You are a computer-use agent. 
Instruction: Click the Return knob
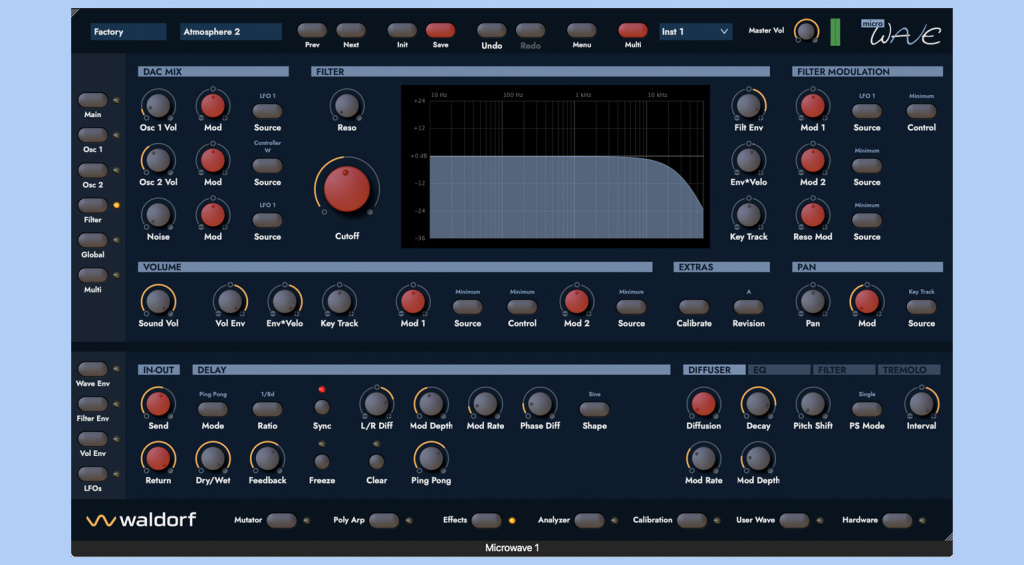click(x=158, y=459)
